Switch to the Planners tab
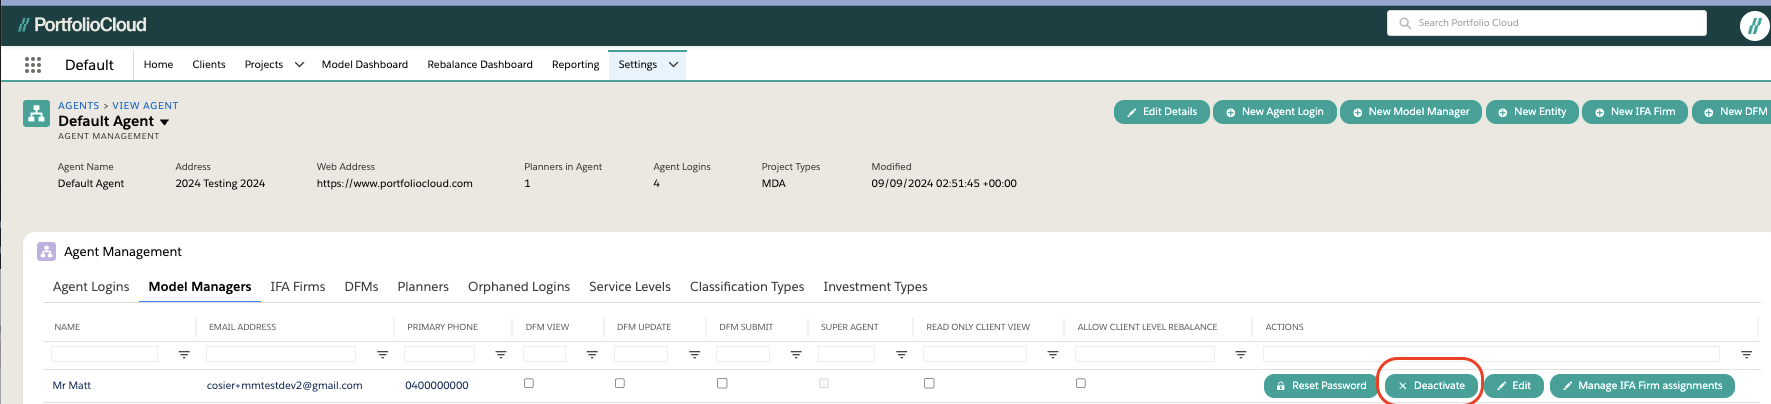1771x404 pixels. pos(423,287)
